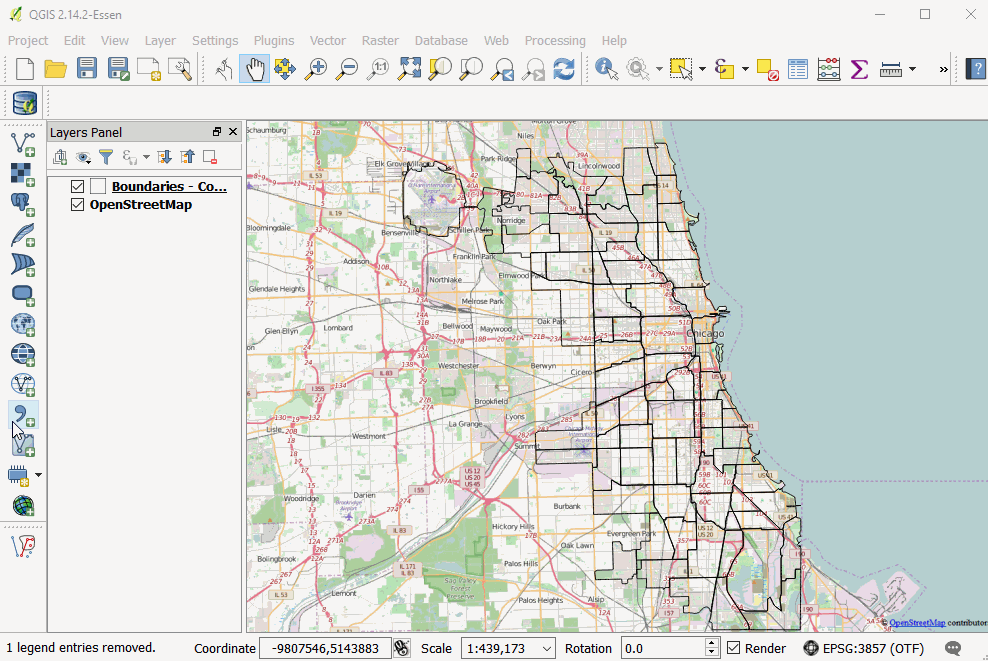The width and height of the screenshot is (988, 661).
Task: Click Pan Map to Selection icon
Action: pos(285,69)
